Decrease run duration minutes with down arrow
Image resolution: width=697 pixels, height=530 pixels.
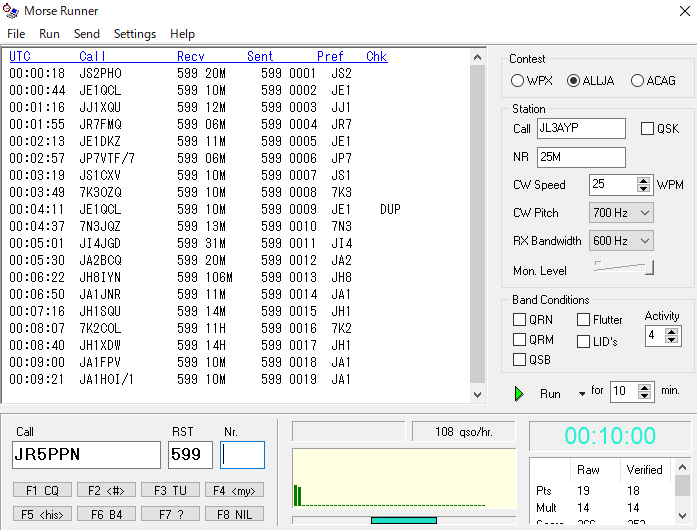pyautogui.click(x=645, y=396)
